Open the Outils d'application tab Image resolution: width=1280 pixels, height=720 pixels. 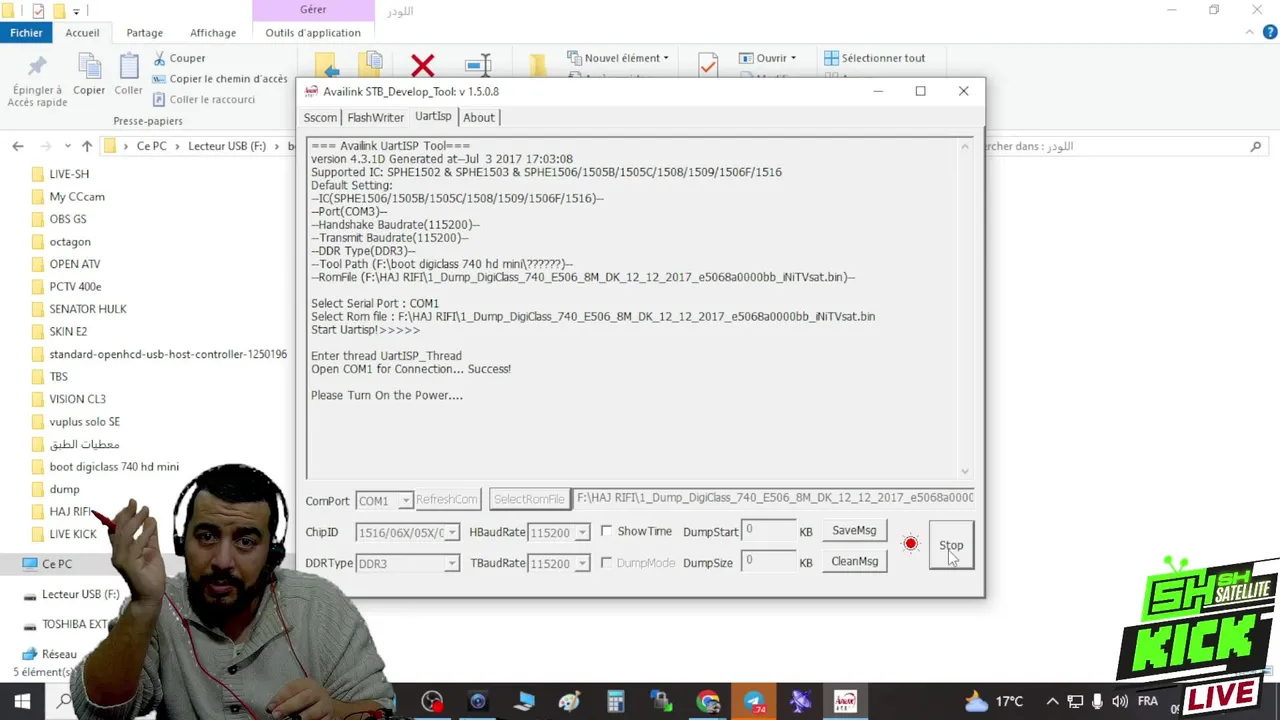[313, 32]
